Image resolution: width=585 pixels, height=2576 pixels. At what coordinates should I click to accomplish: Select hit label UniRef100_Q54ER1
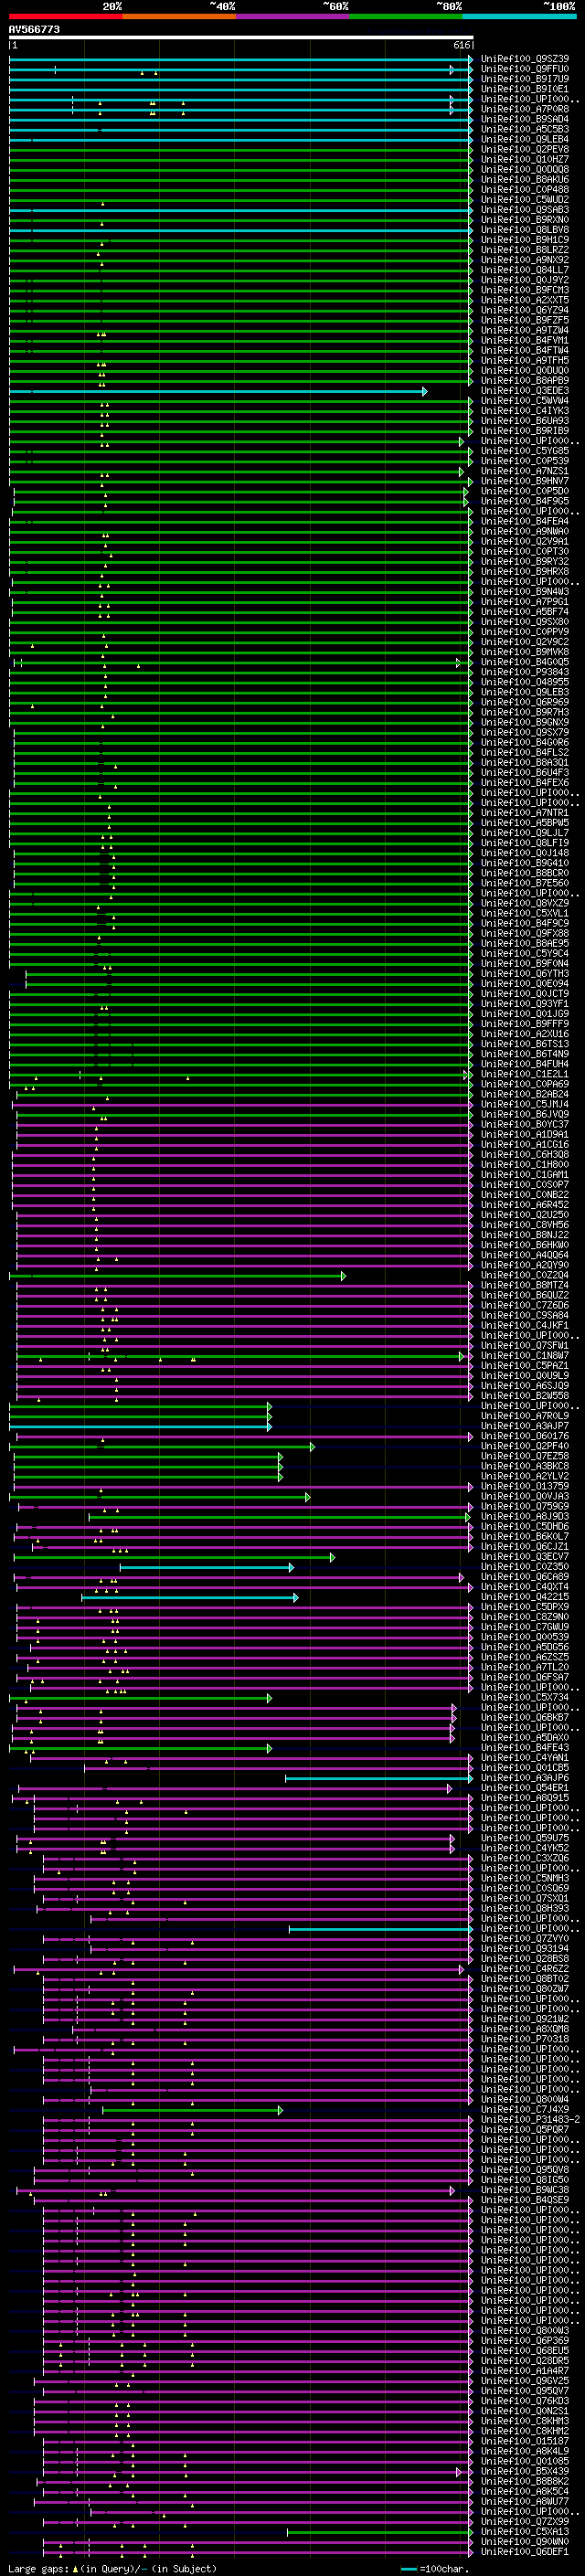(x=525, y=1788)
